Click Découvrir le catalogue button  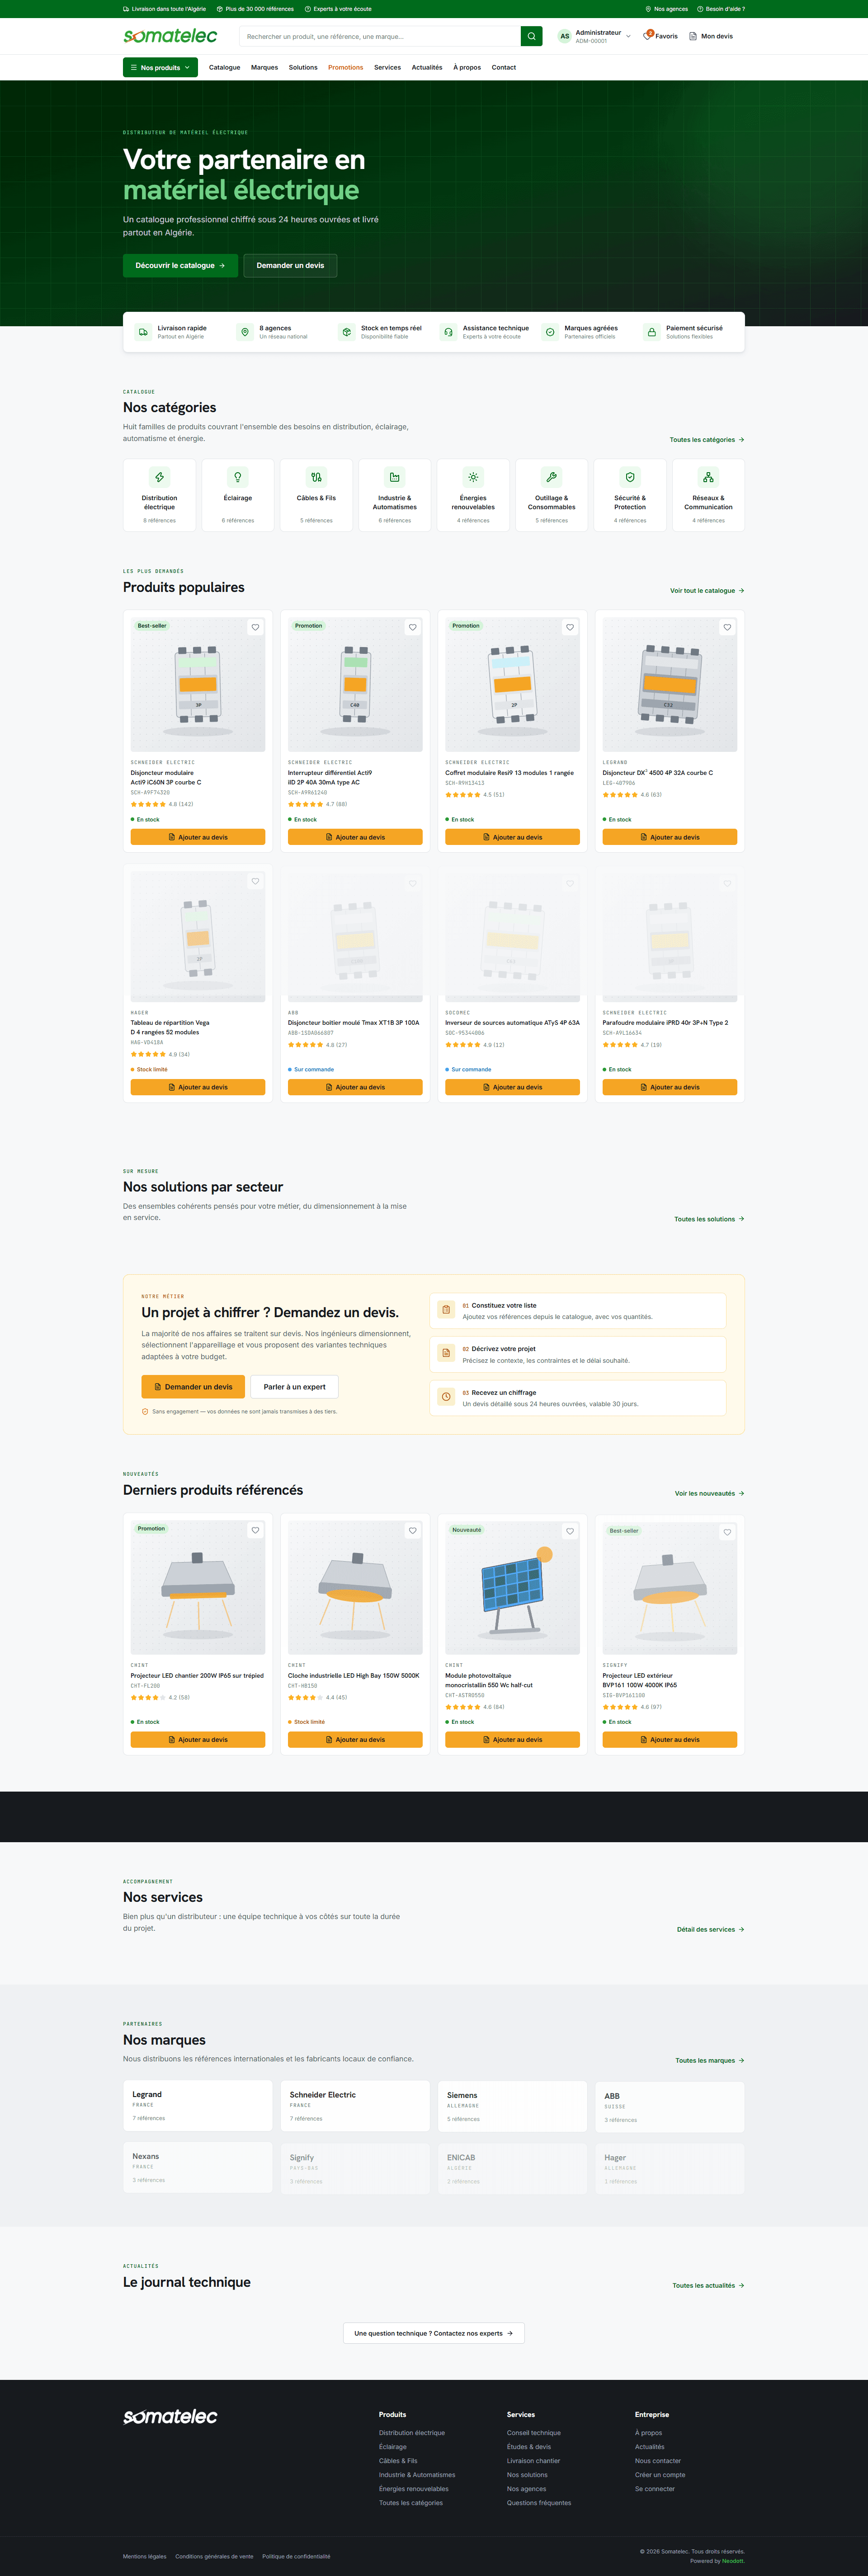tap(180, 265)
